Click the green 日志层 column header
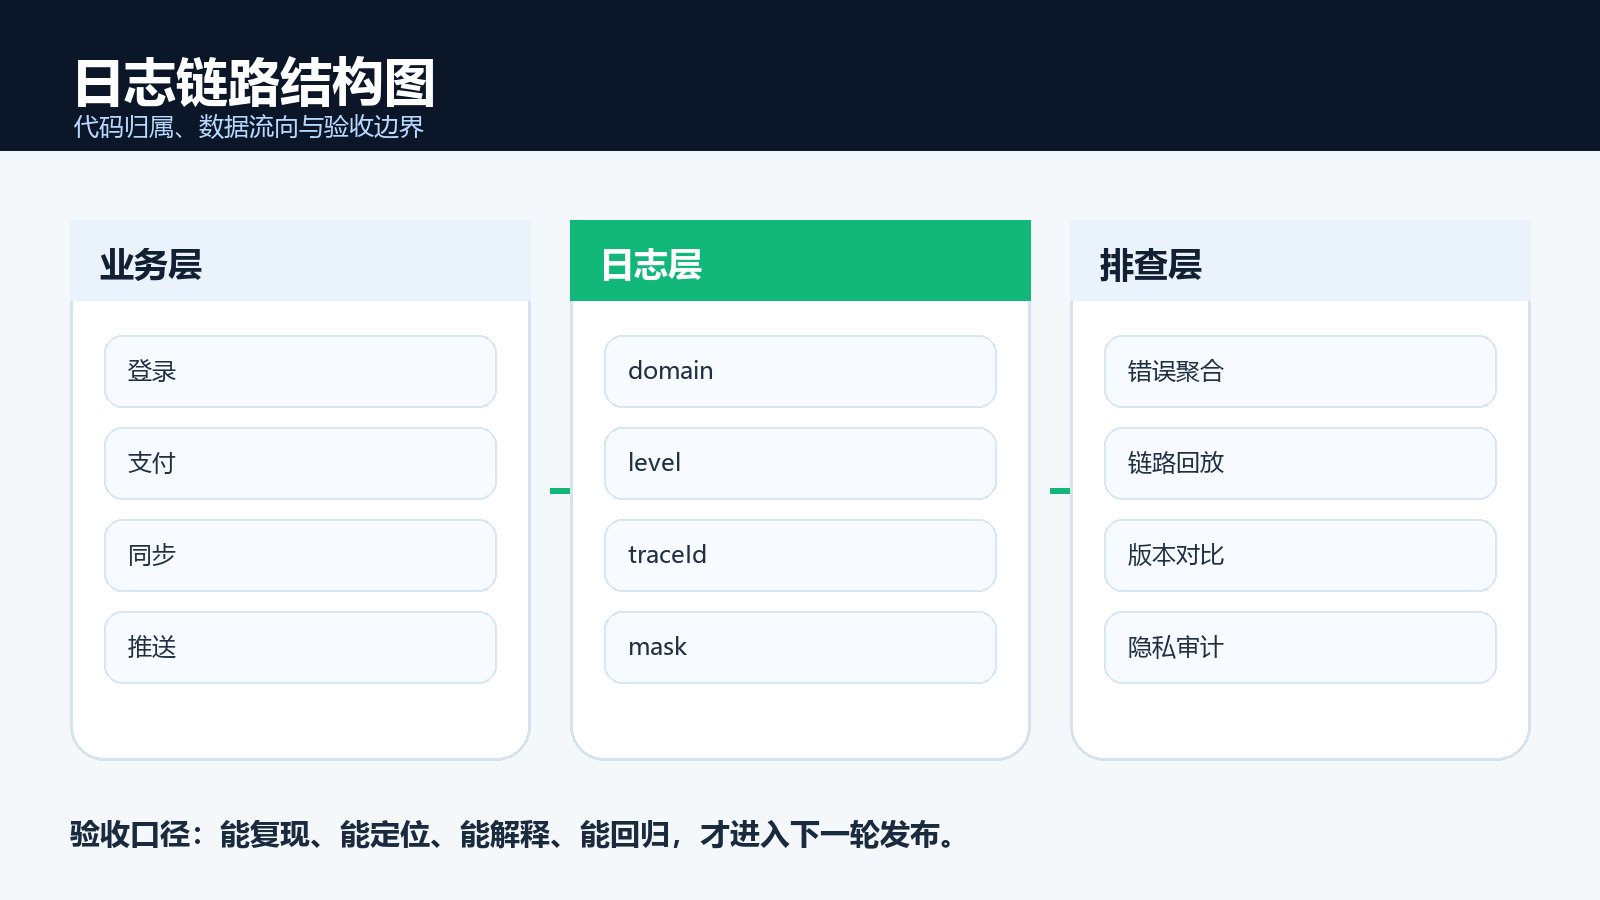 pyautogui.click(x=800, y=260)
